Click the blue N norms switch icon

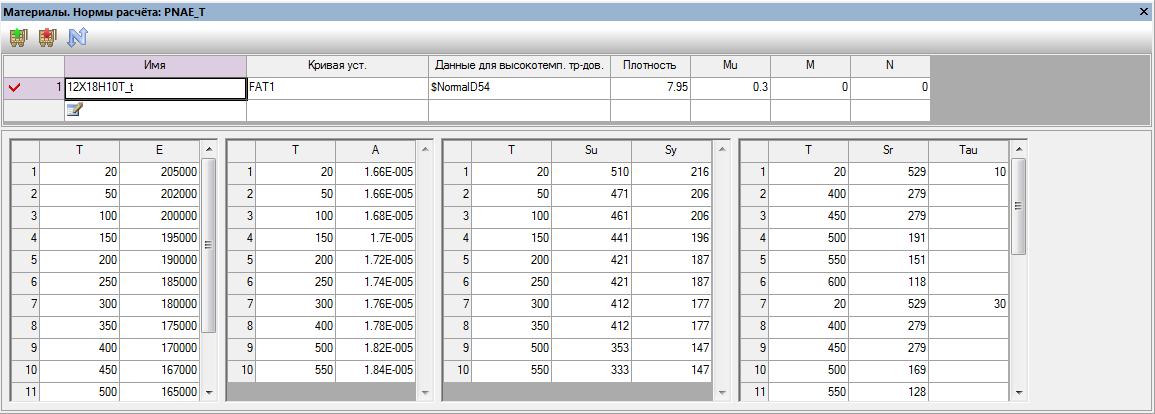coord(76,38)
